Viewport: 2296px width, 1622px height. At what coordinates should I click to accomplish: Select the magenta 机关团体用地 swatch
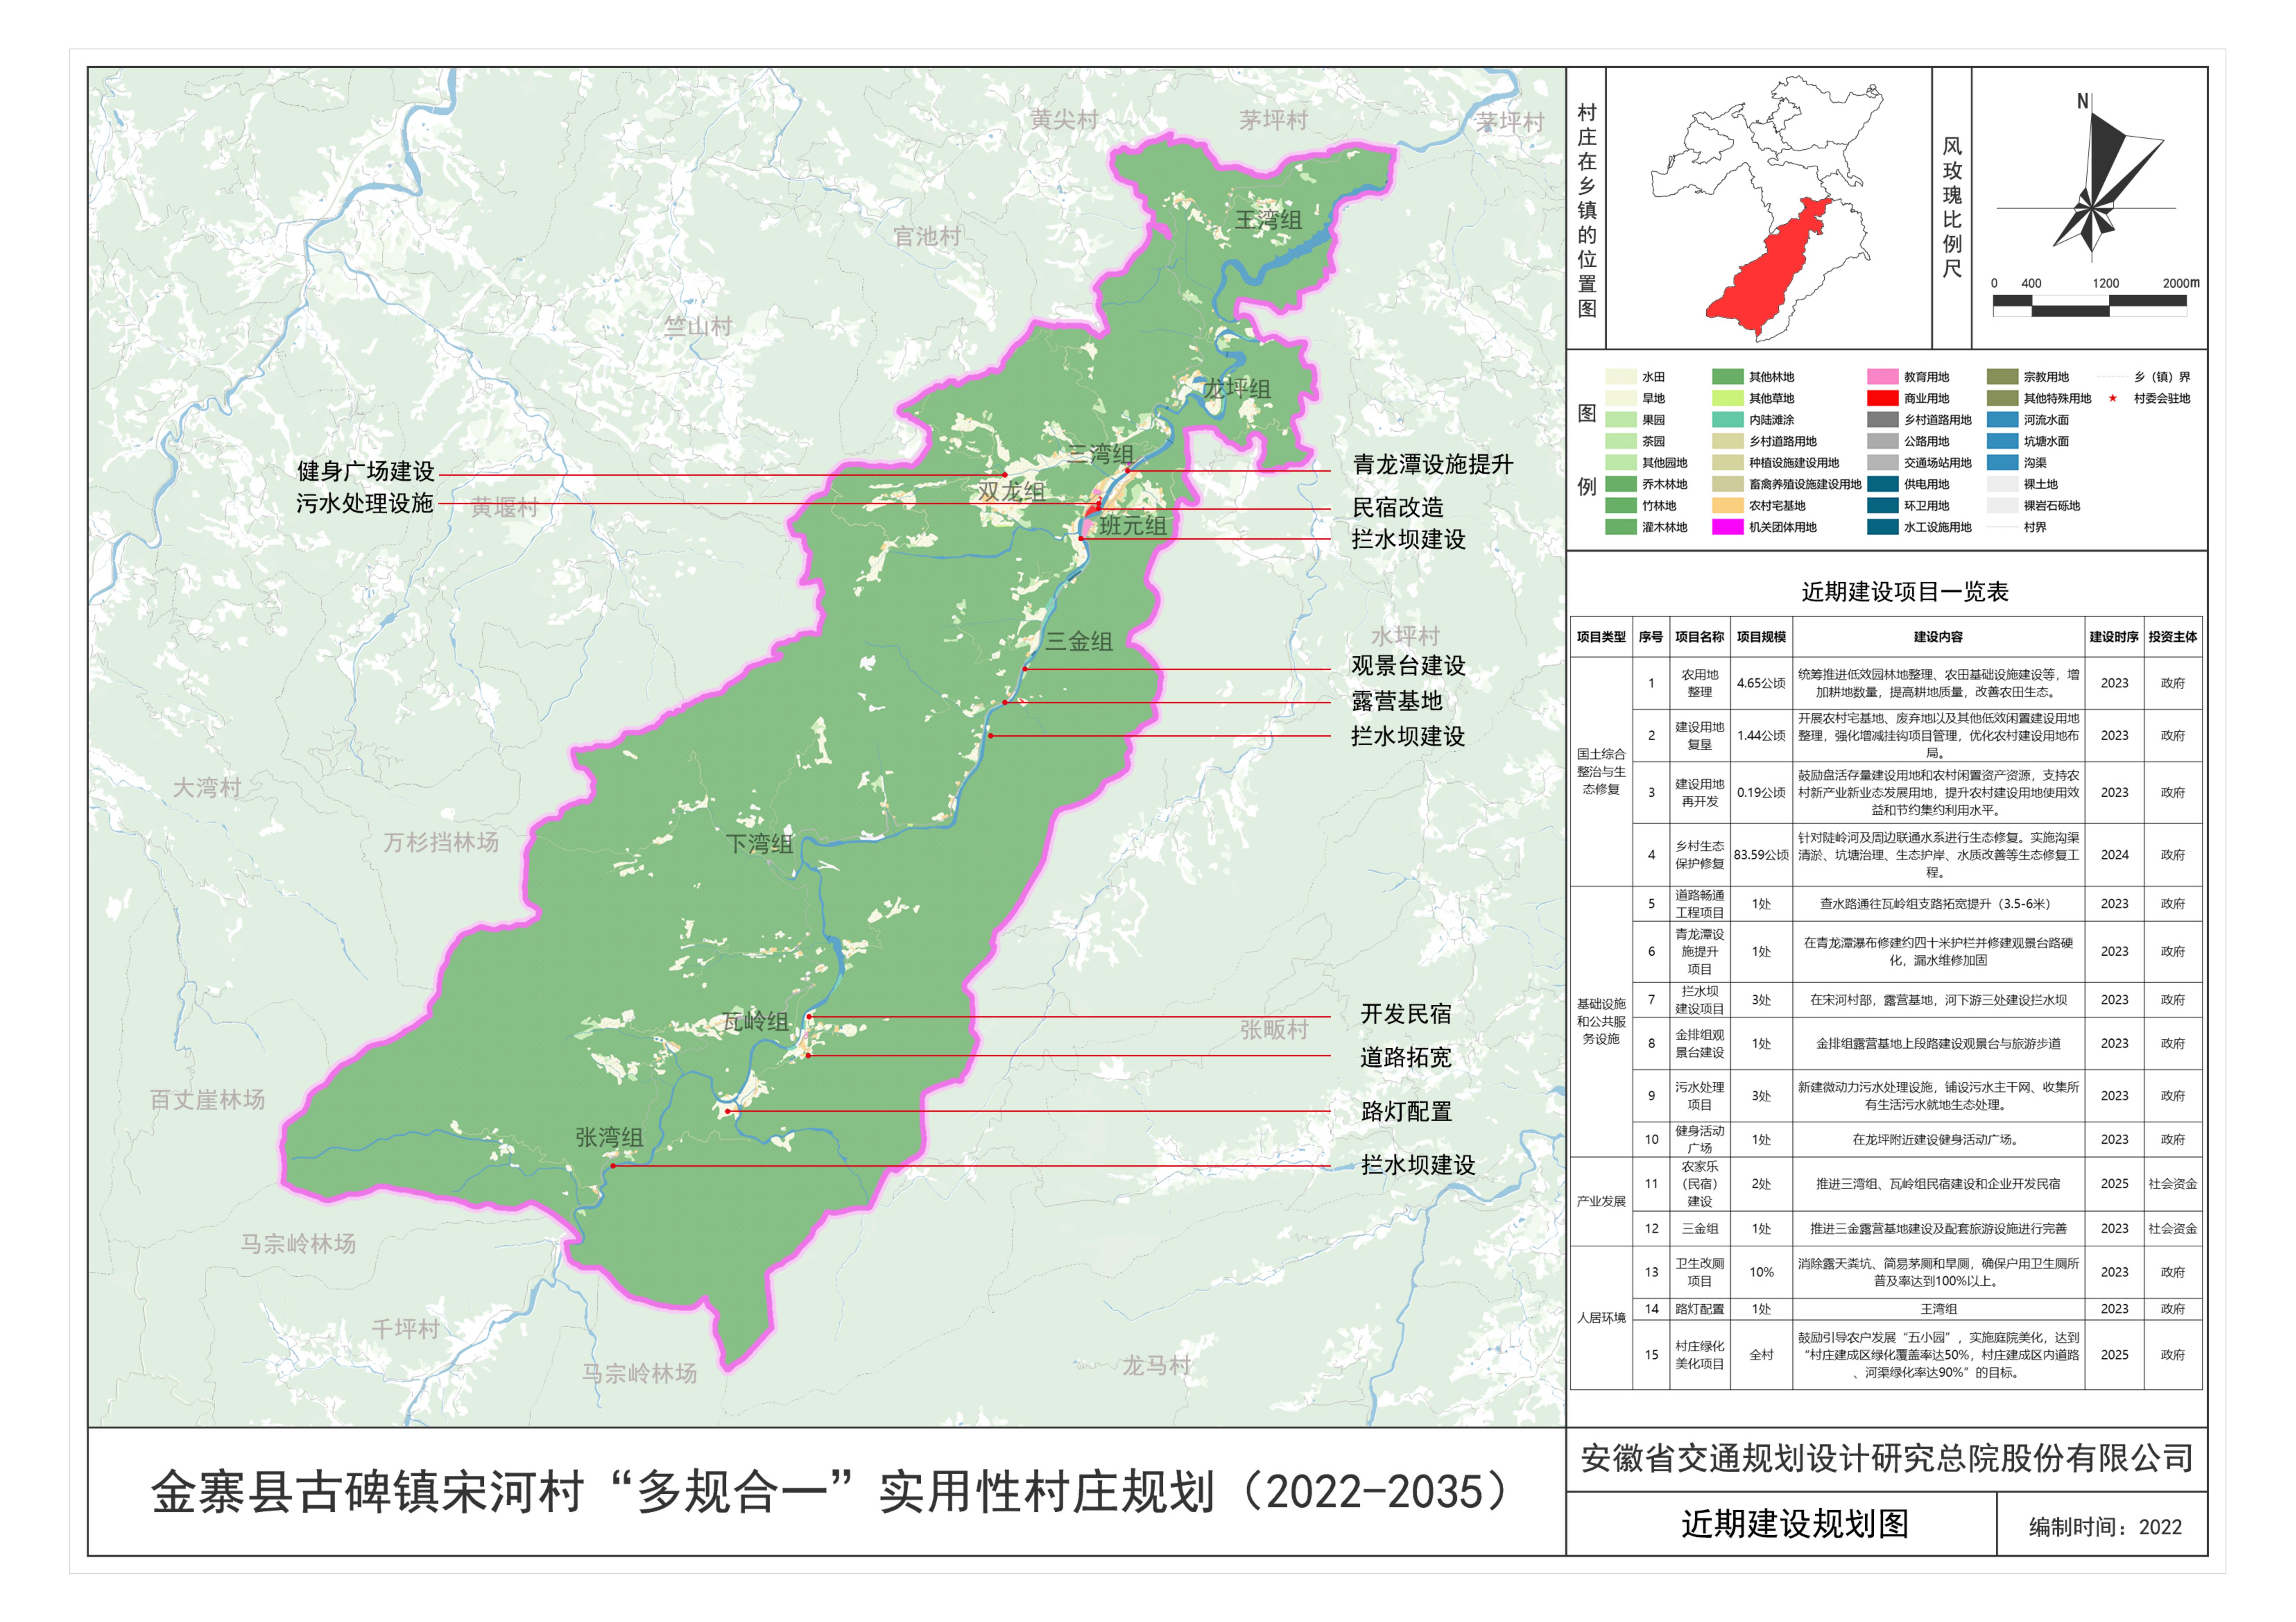pyautogui.click(x=1728, y=527)
